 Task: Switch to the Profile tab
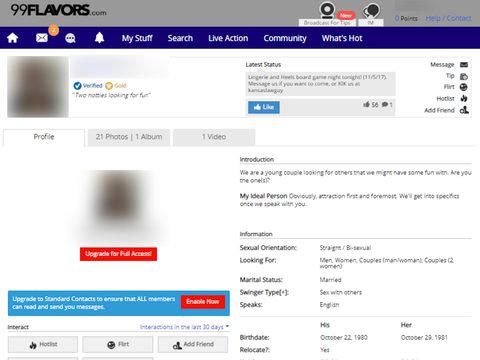click(44, 137)
